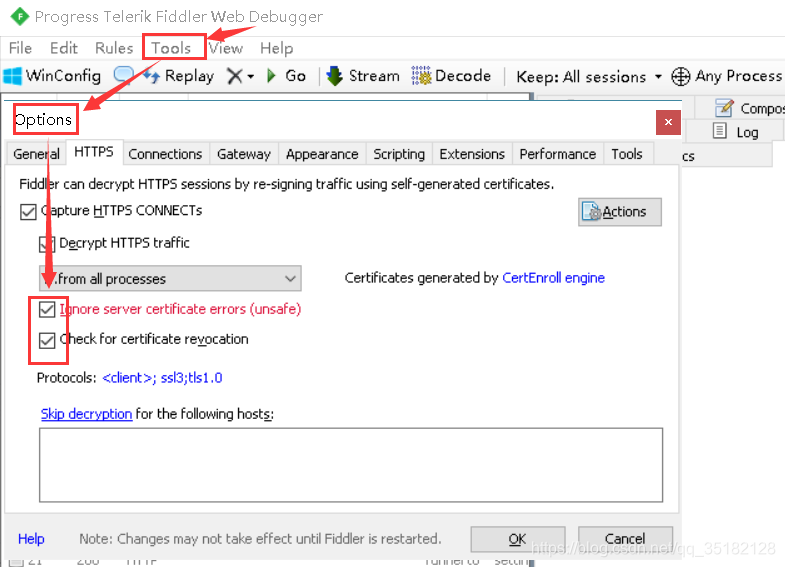Click the OK button
This screenshot has width=785, height=567.
[x=518, y=539]
